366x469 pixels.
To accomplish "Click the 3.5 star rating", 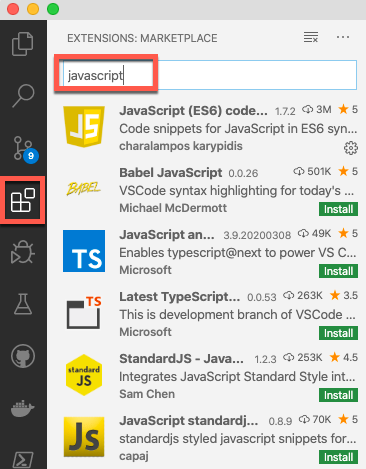I will coord(343,295).
